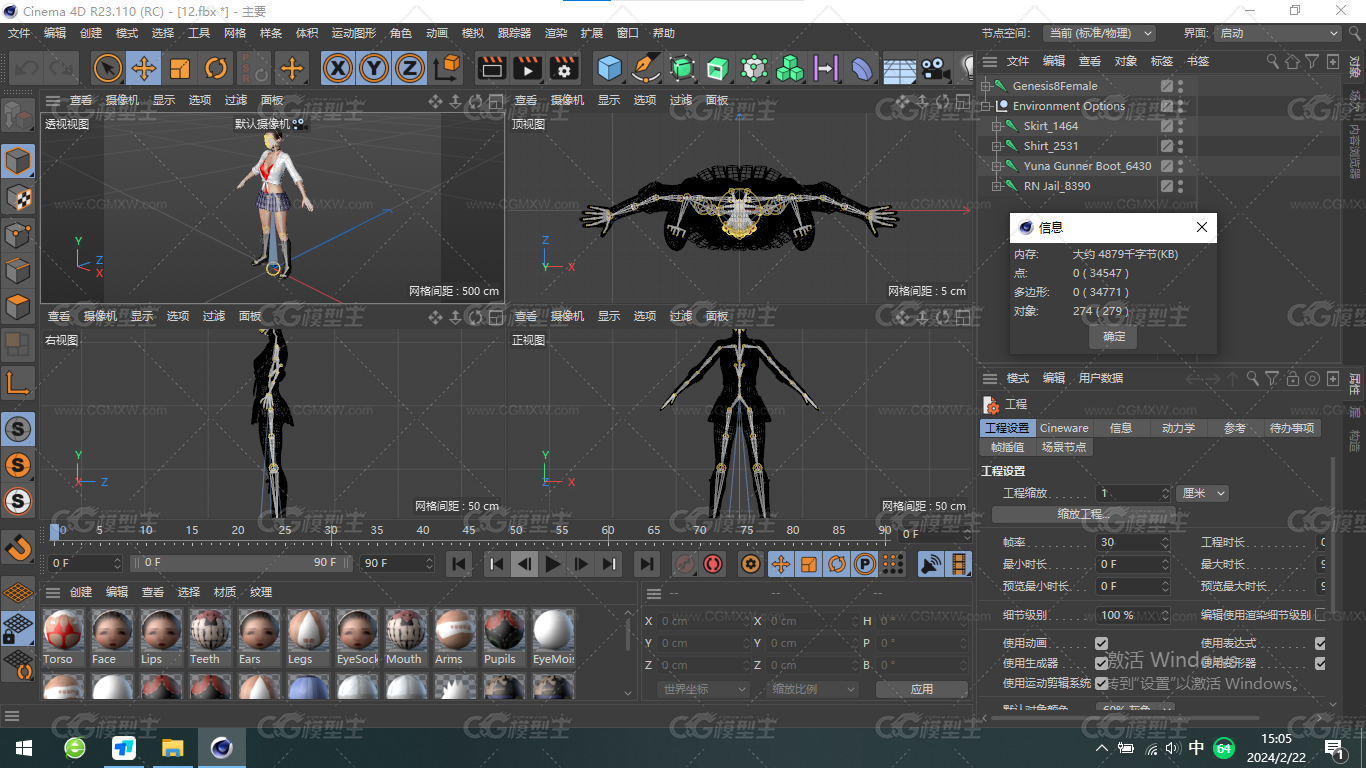Click the axis L-shaped icon in sidebar
Screen dimensions: 1366x768
(x=18, y=382)
